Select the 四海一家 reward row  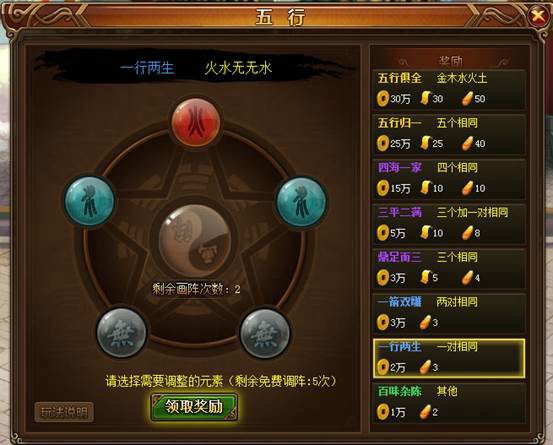coord(449,179)
